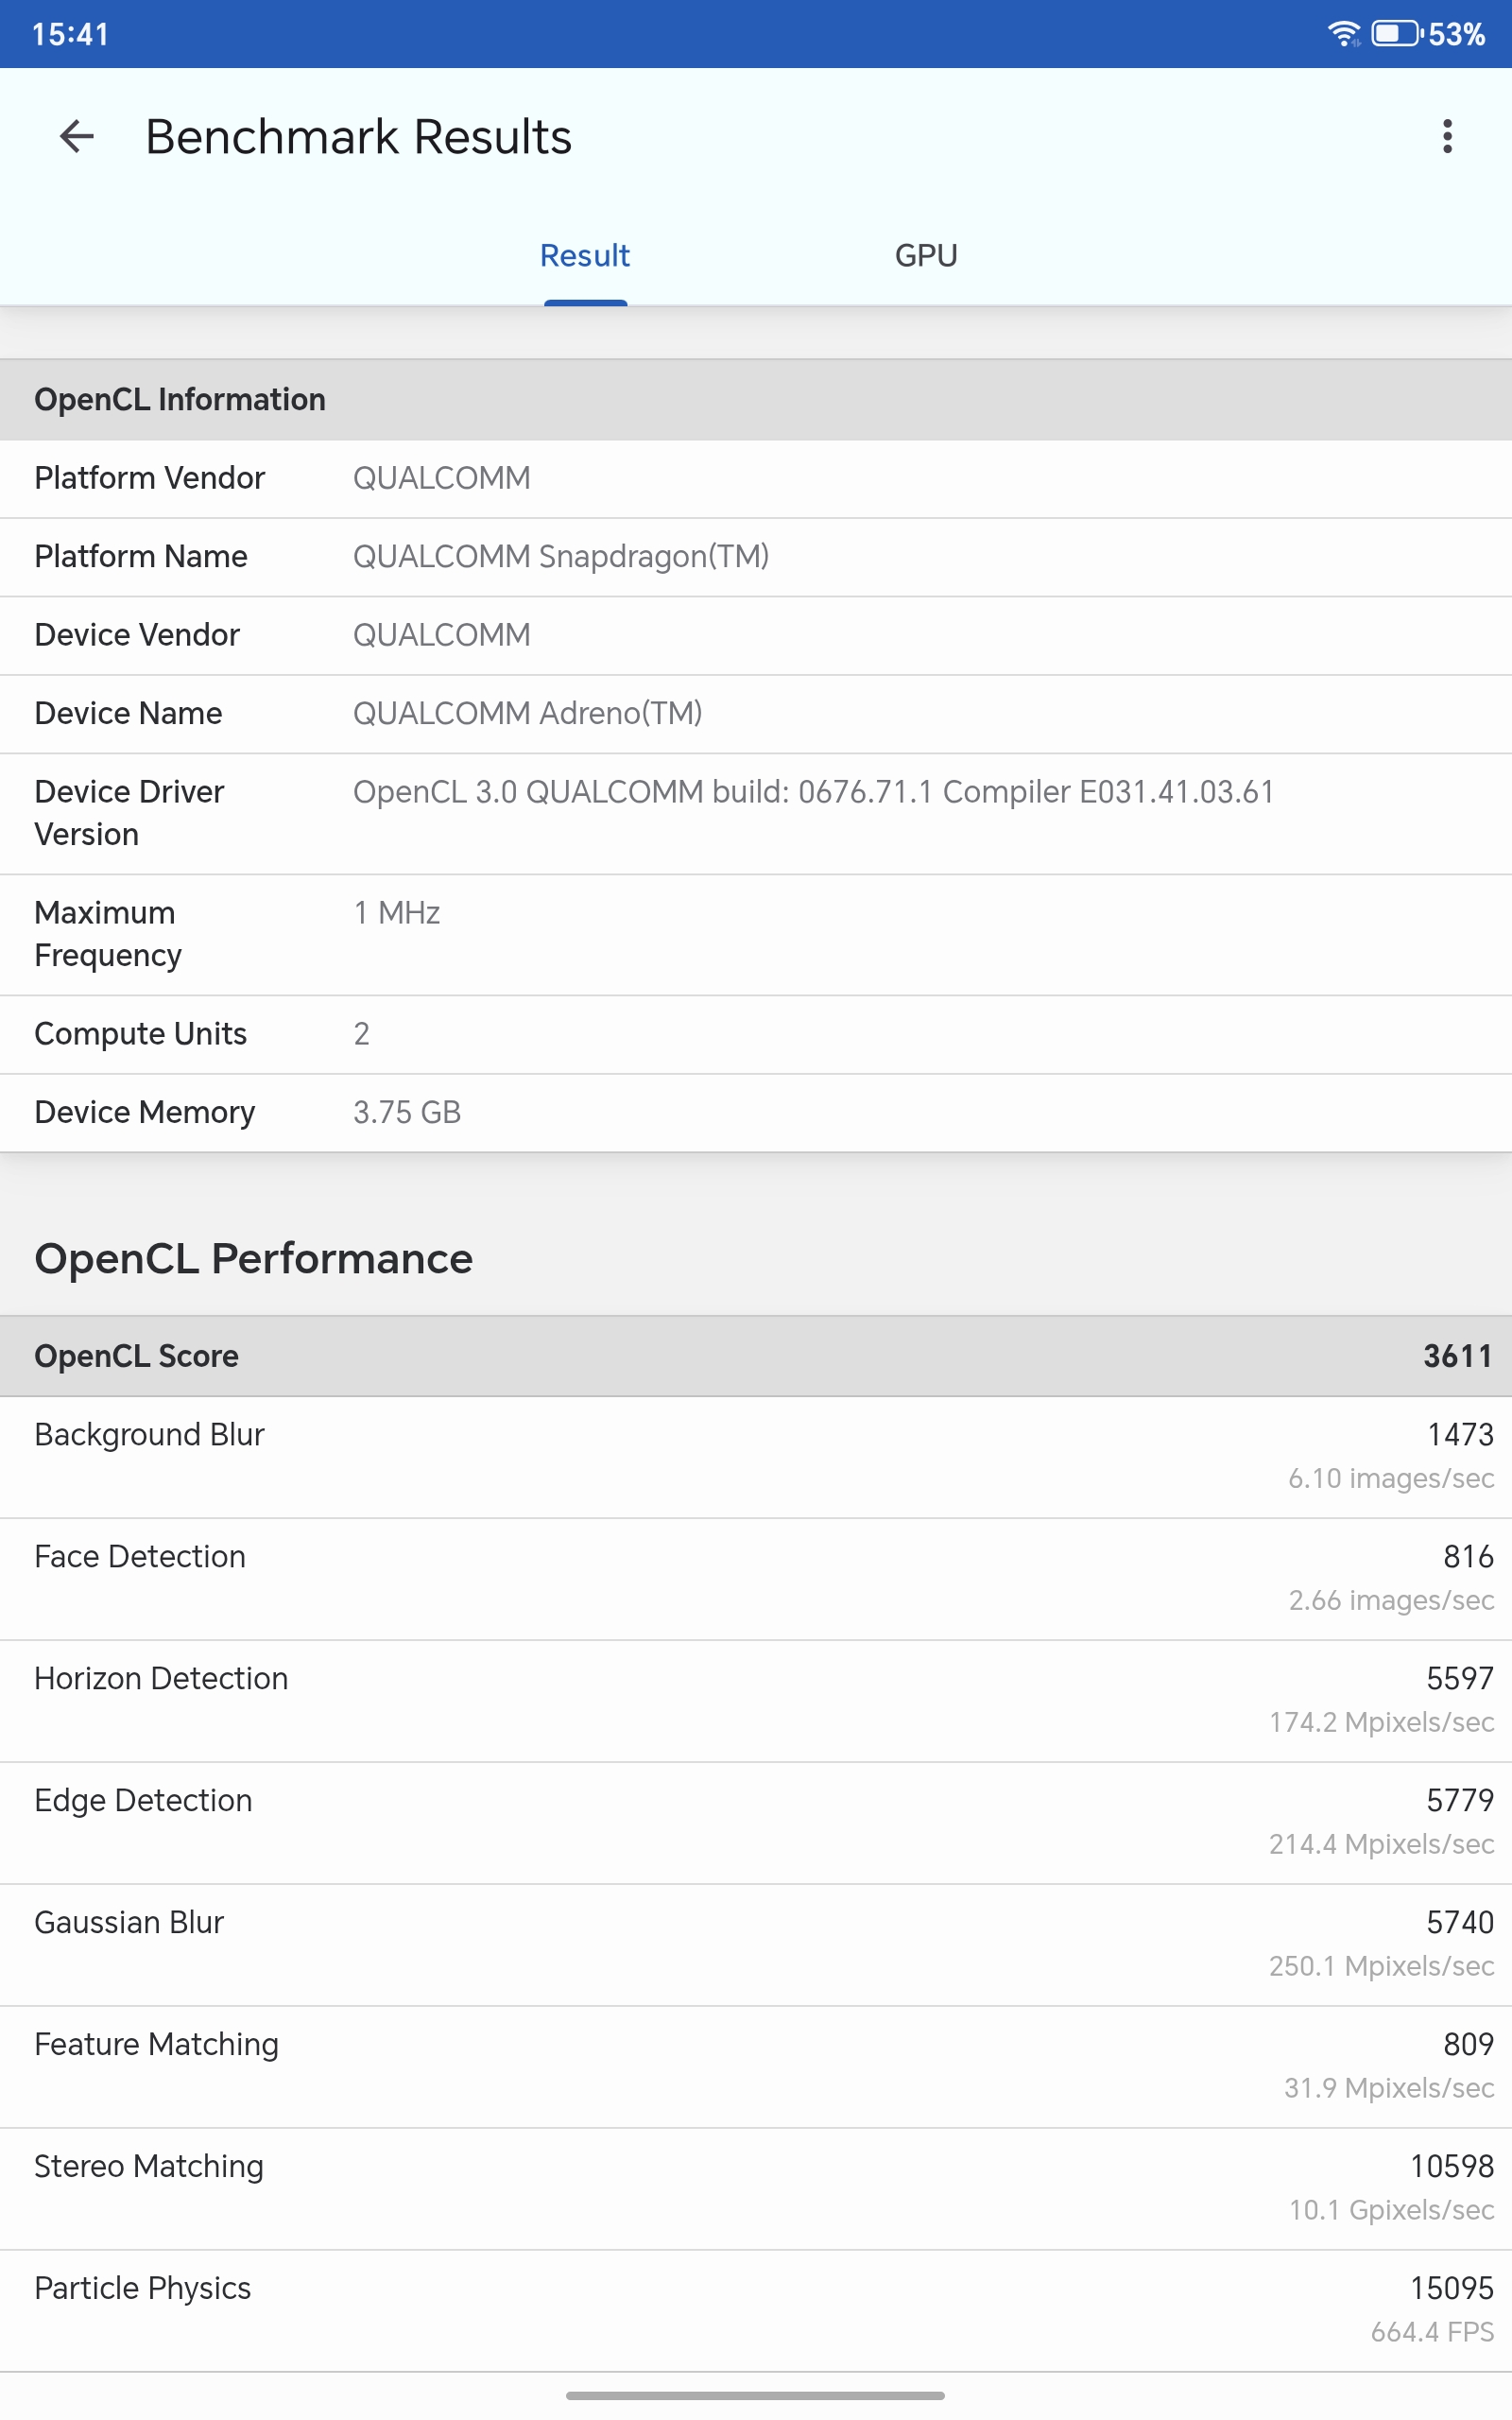Tap the Particle Physics result row

point(756,2310)
